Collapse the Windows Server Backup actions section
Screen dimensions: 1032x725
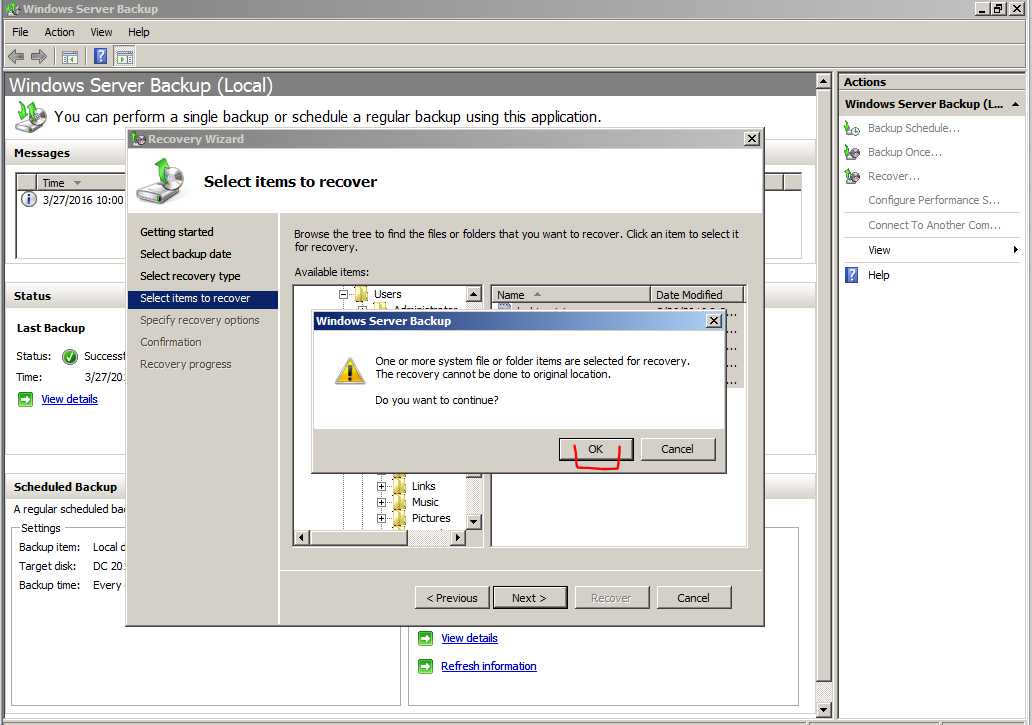click(x=1016, y=104)
